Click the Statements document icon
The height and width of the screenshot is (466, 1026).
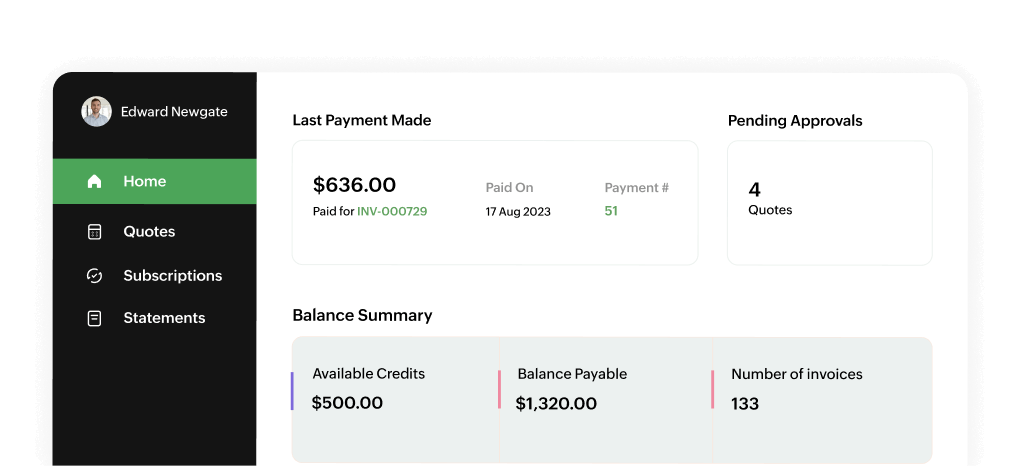tap(95, 318)
